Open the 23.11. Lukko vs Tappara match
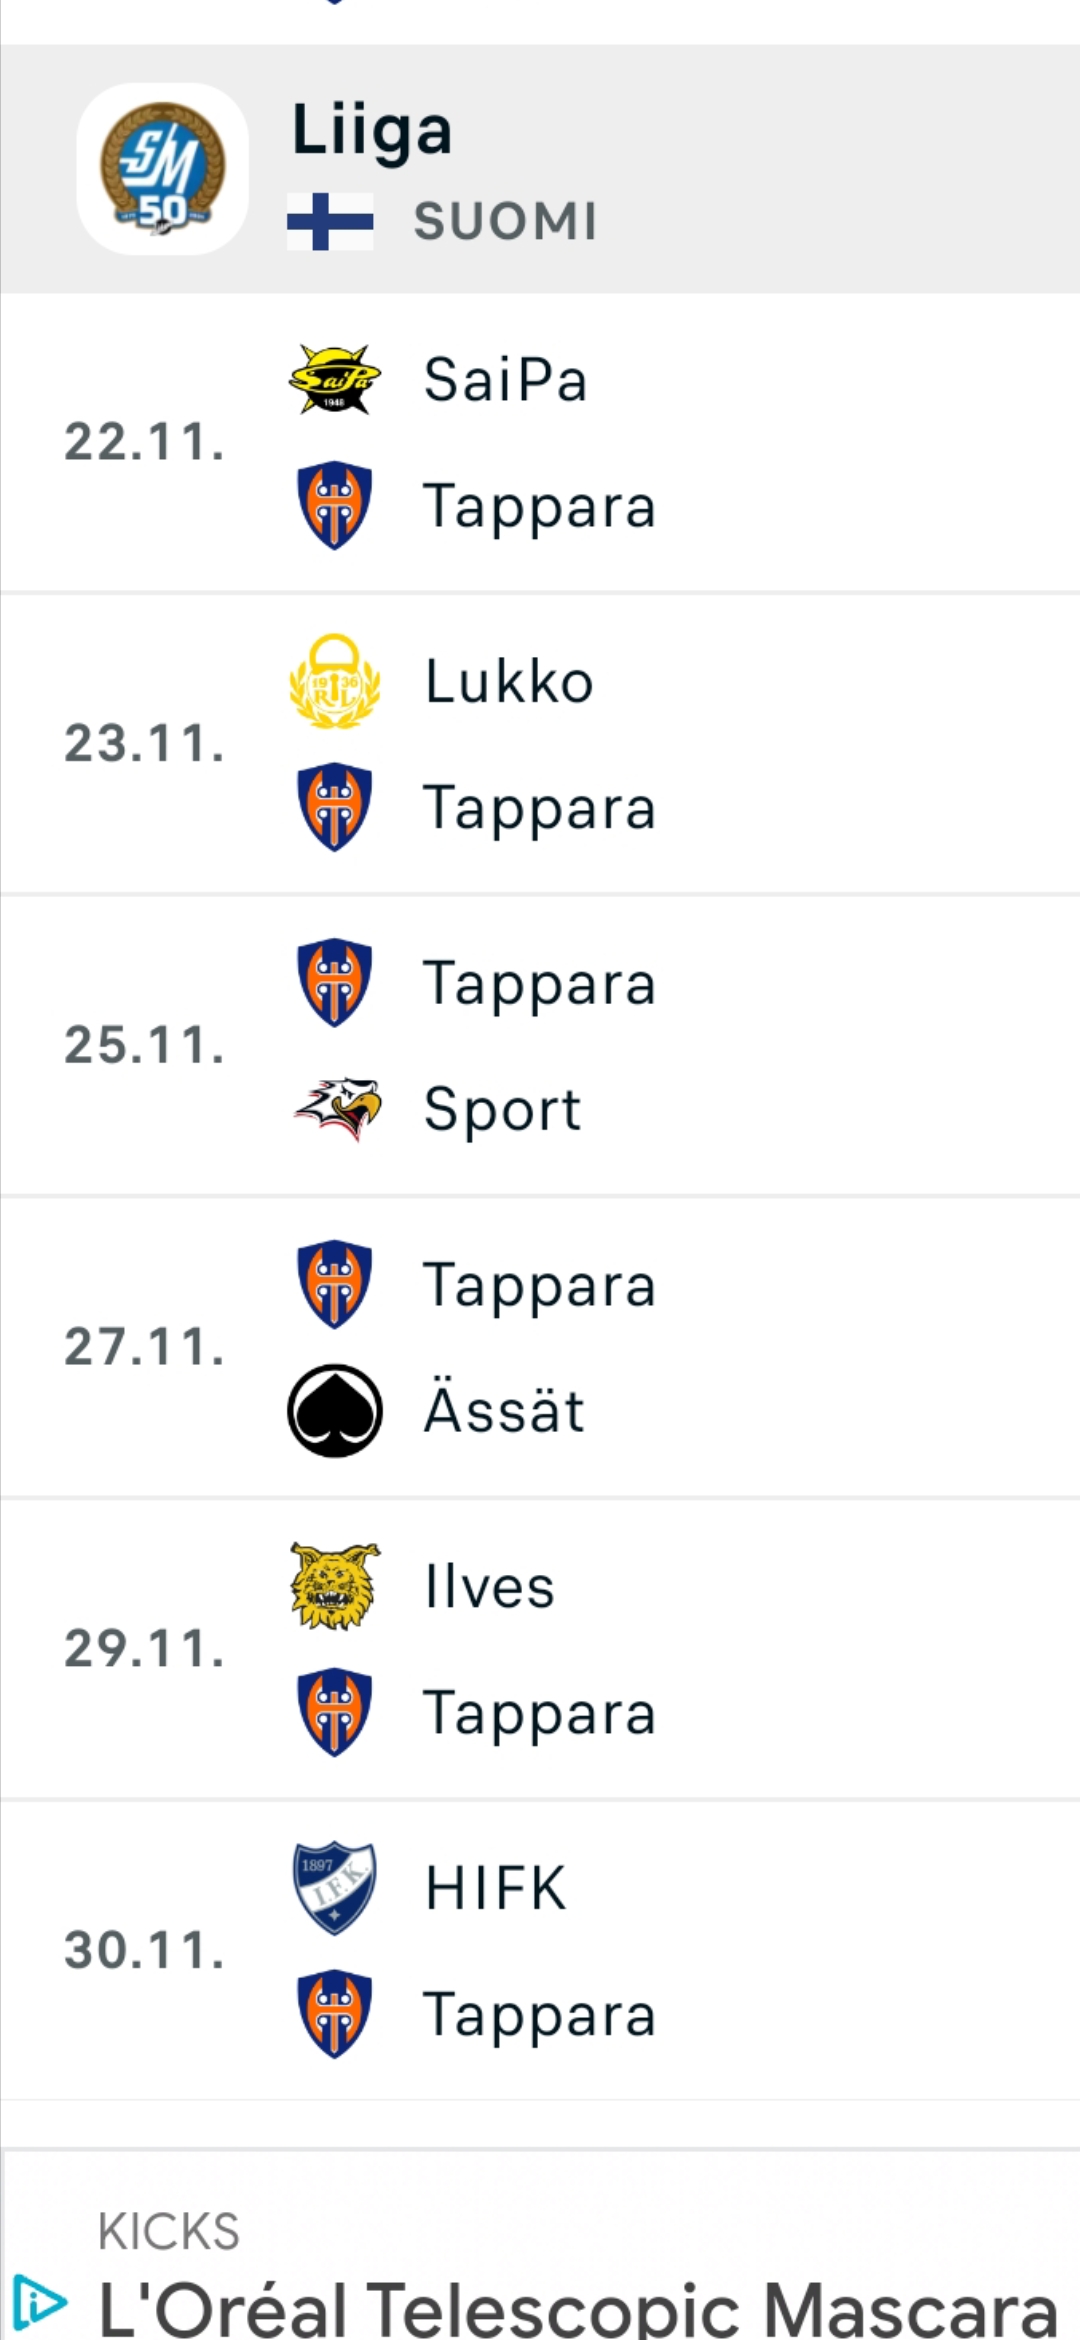 [x=540, y=744]
